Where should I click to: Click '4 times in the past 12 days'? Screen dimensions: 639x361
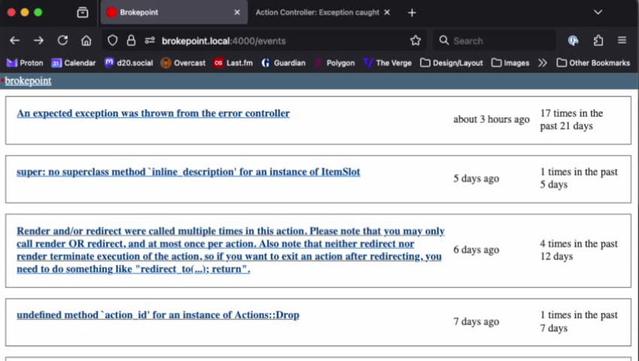click(x=579, y=250)
